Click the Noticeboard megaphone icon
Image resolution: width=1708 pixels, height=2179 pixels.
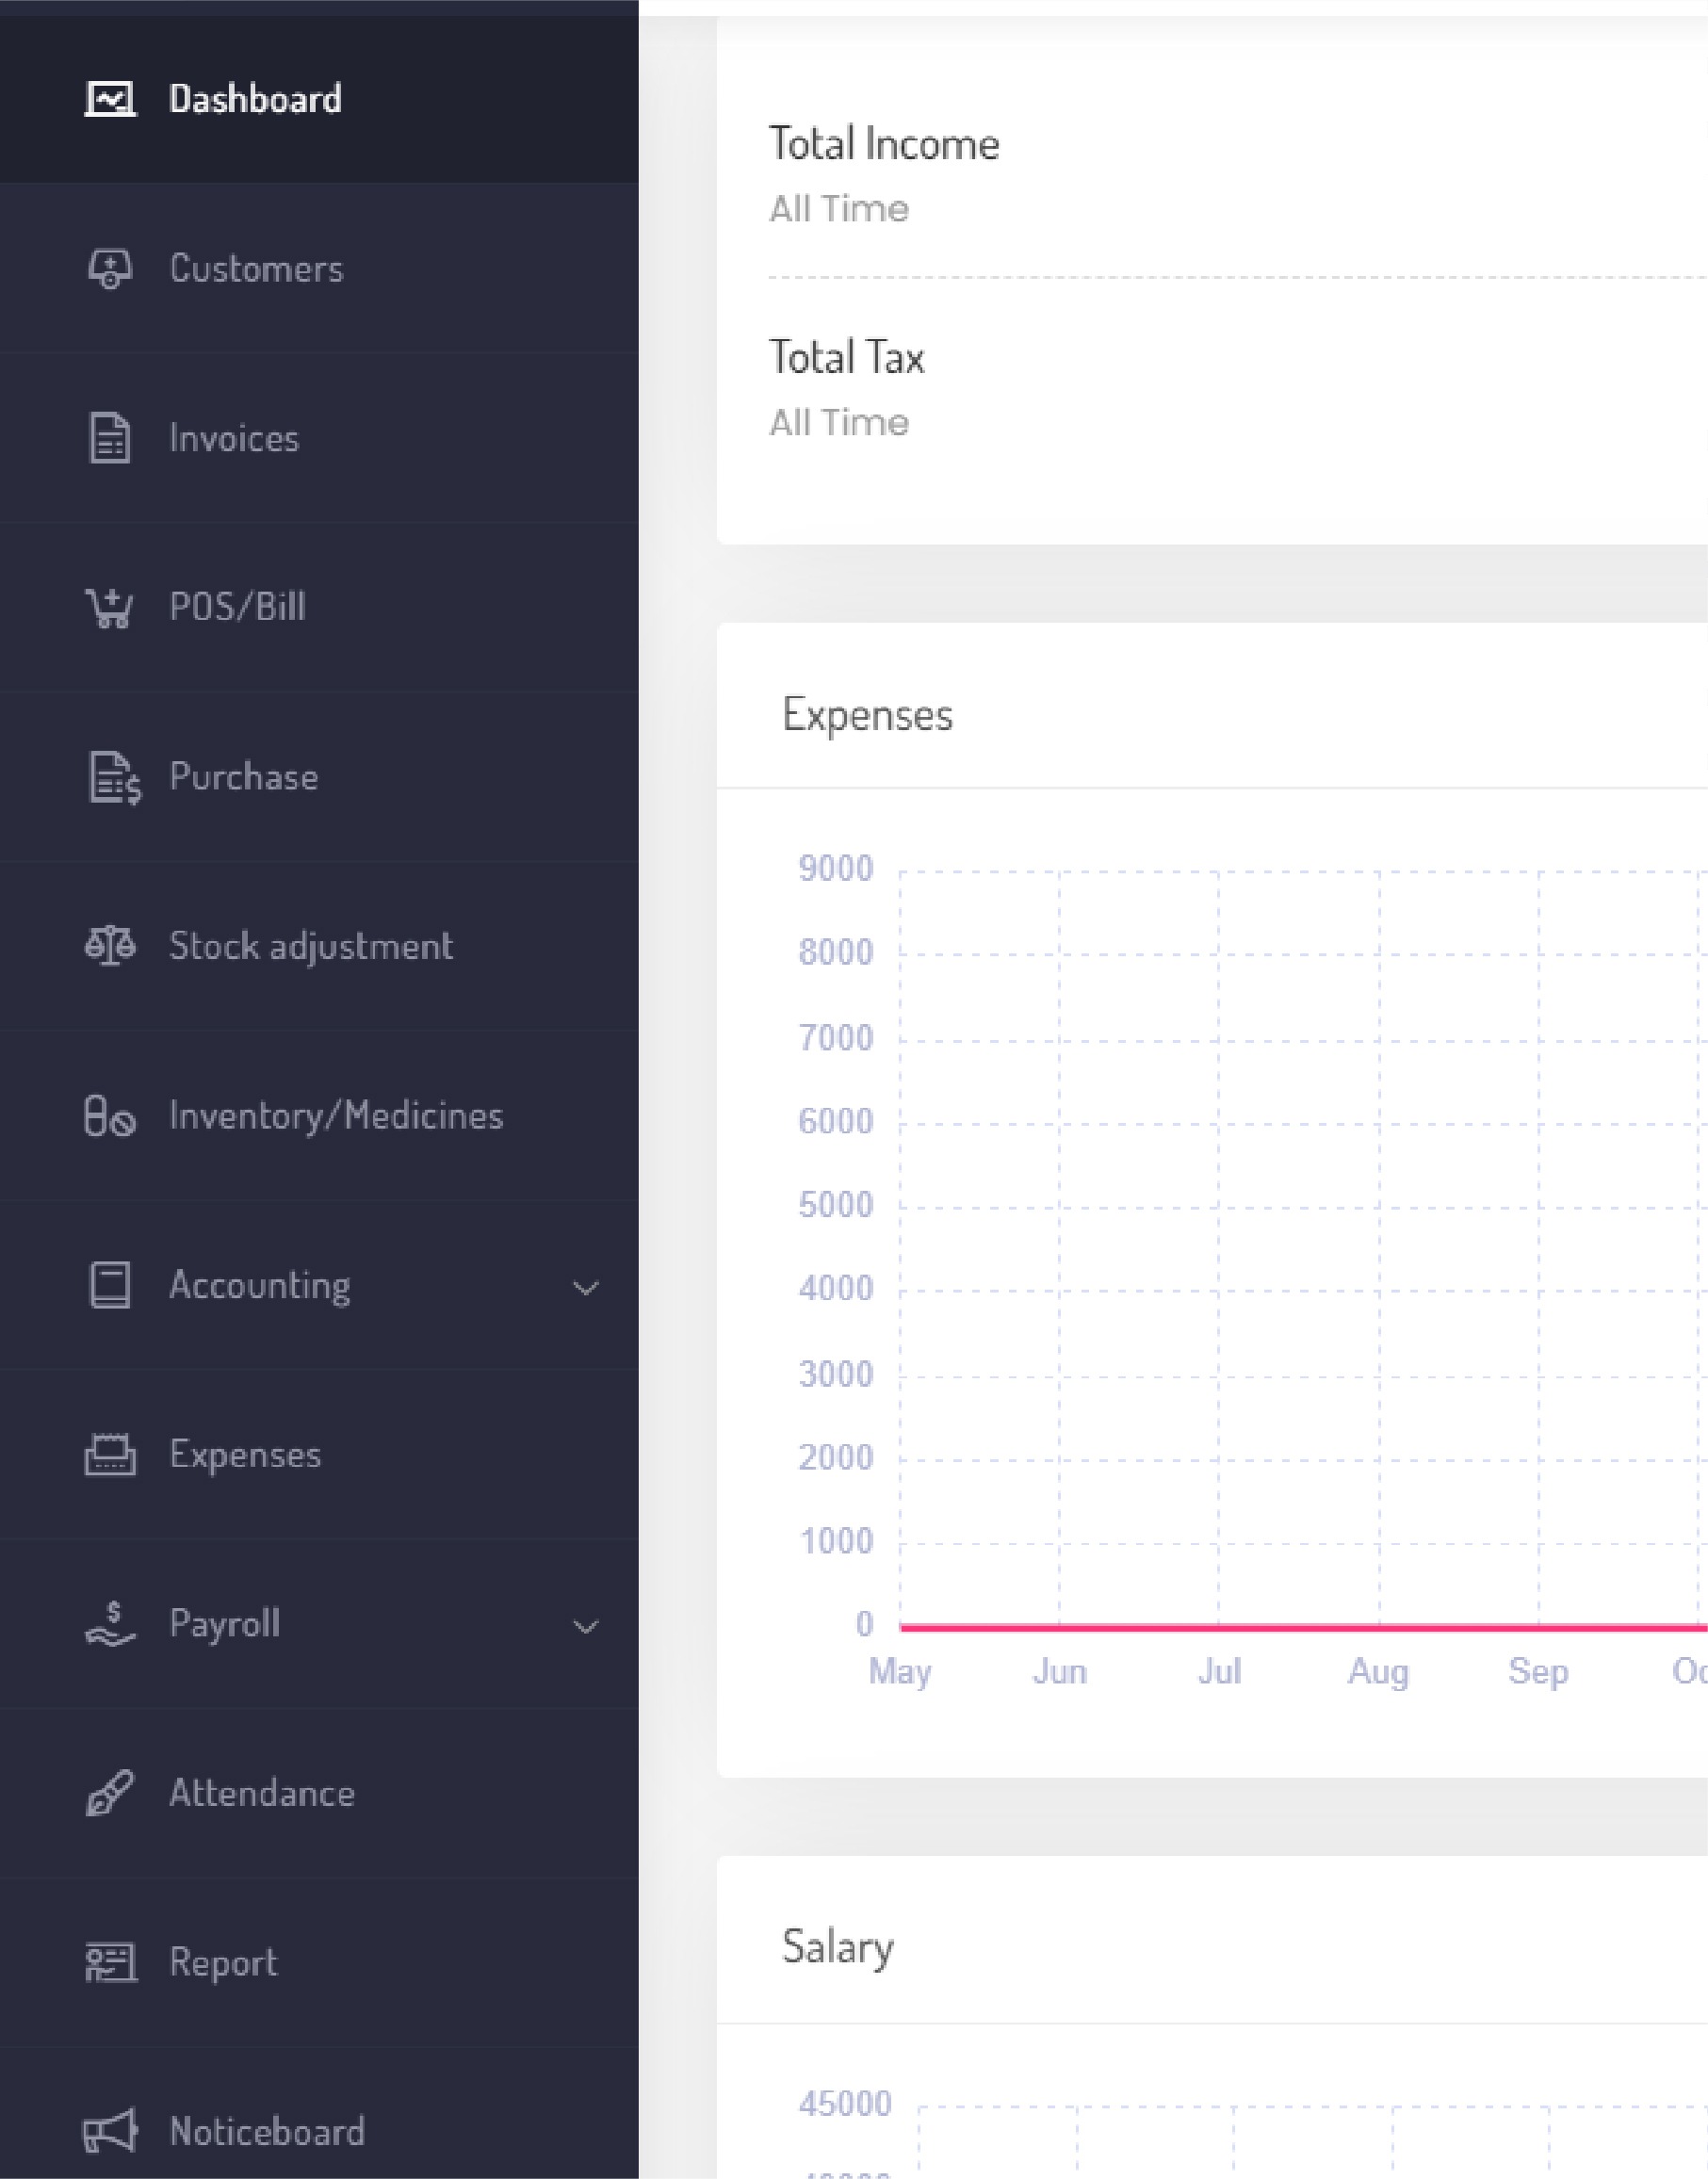(x=110, y=2131)
